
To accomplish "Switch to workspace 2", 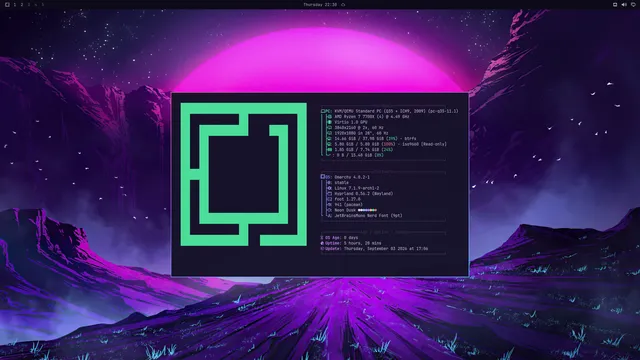I will (x=22, y=4).
